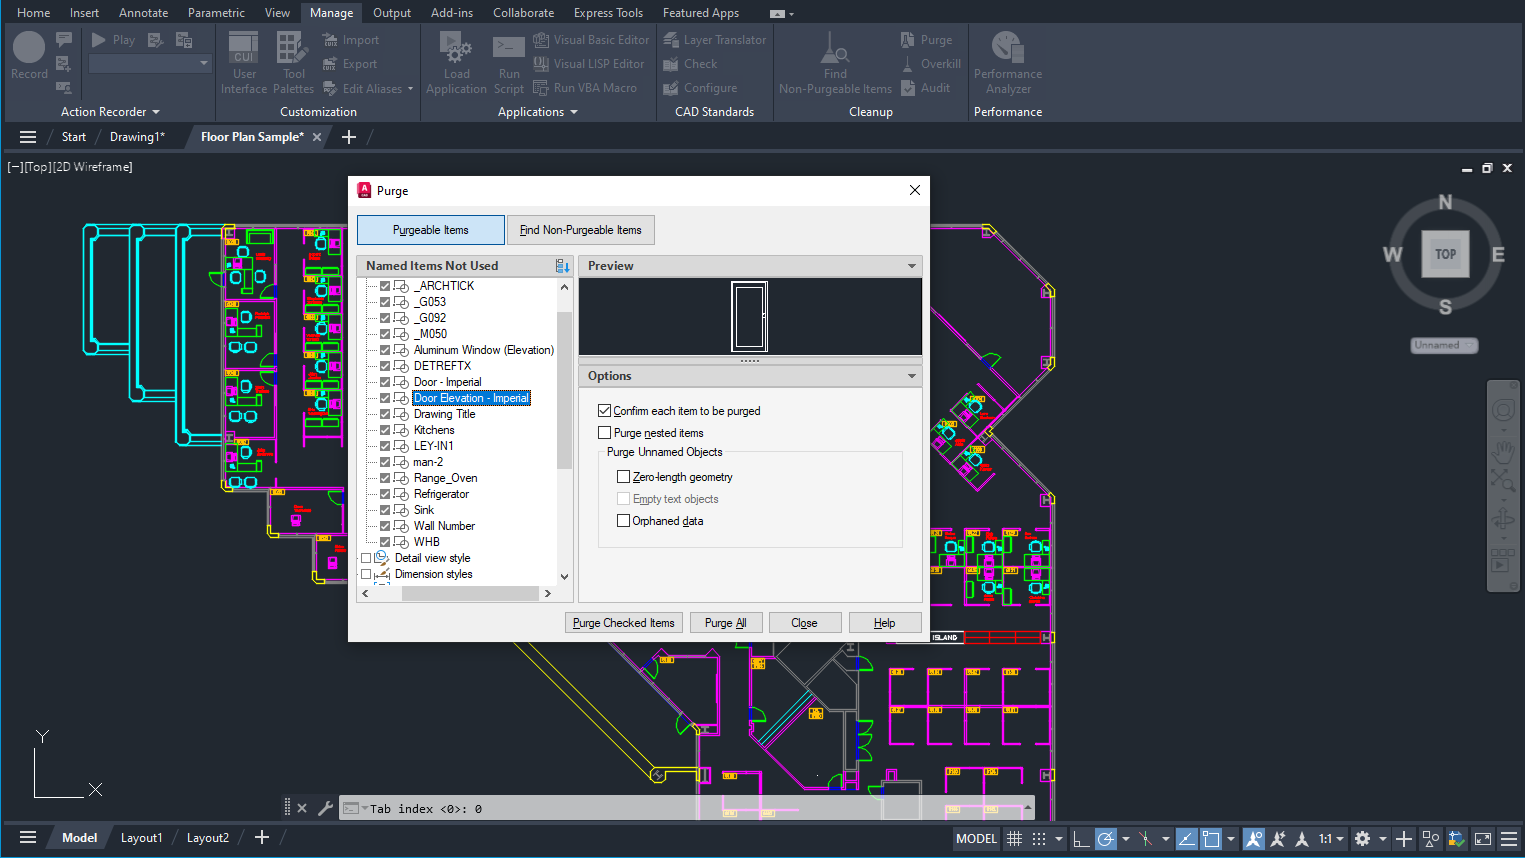
Task: Select man-2 in the Named Items list
Action: coord(428,461)
